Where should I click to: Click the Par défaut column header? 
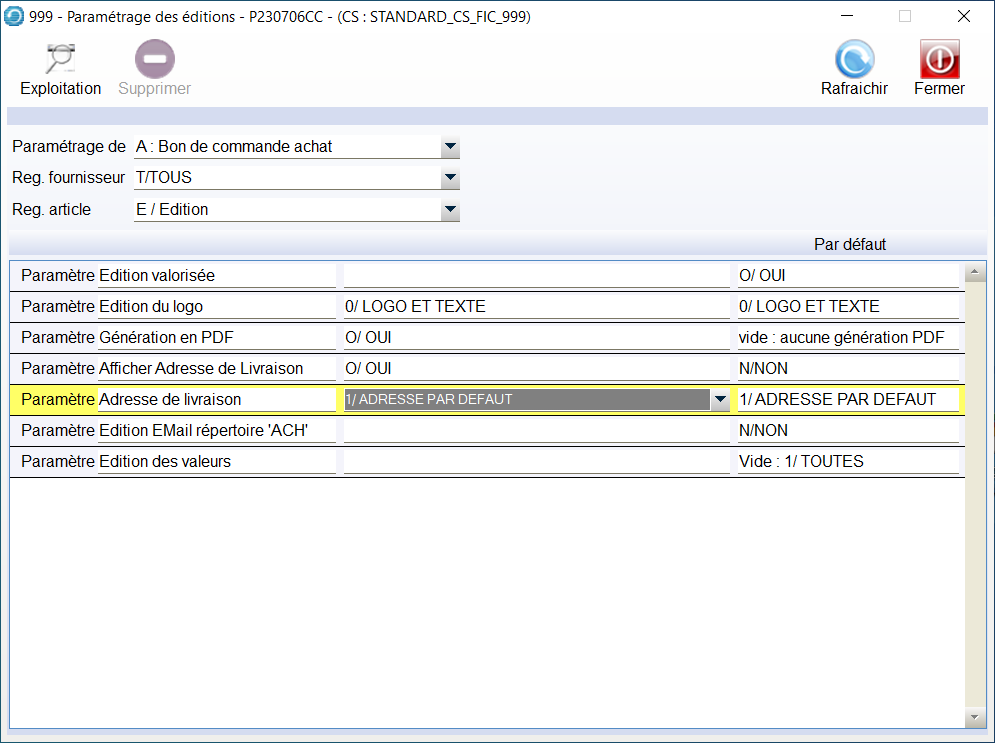point(849,244)
